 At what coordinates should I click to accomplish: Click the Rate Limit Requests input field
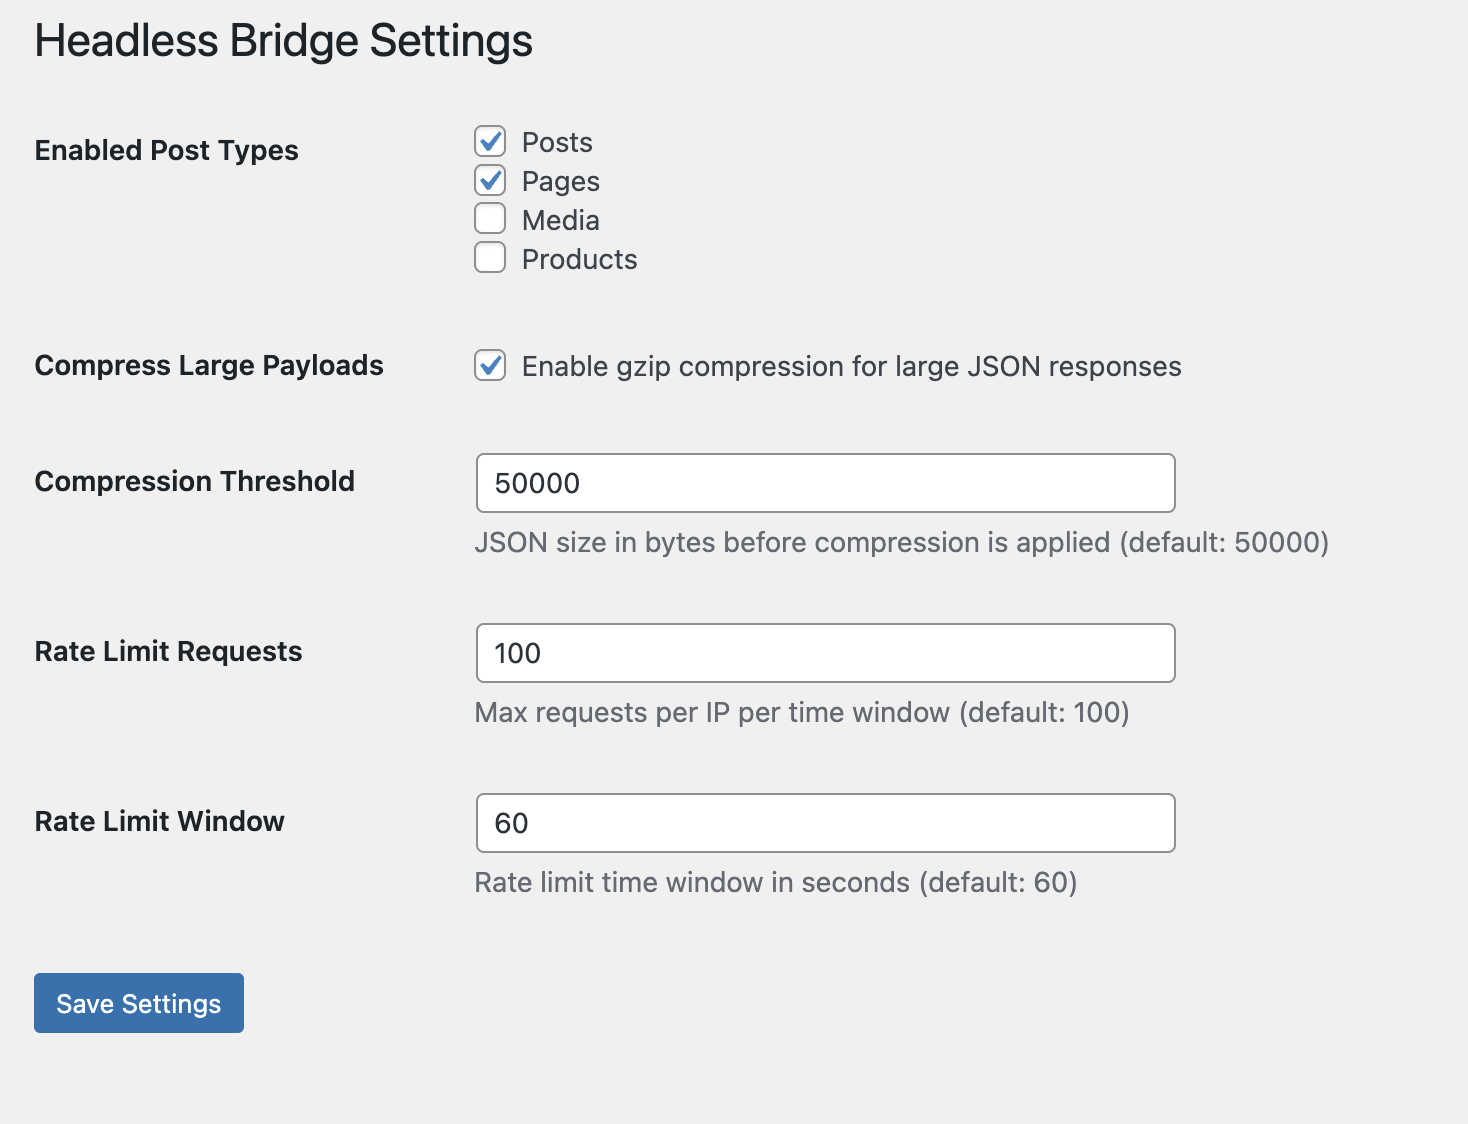825,653
